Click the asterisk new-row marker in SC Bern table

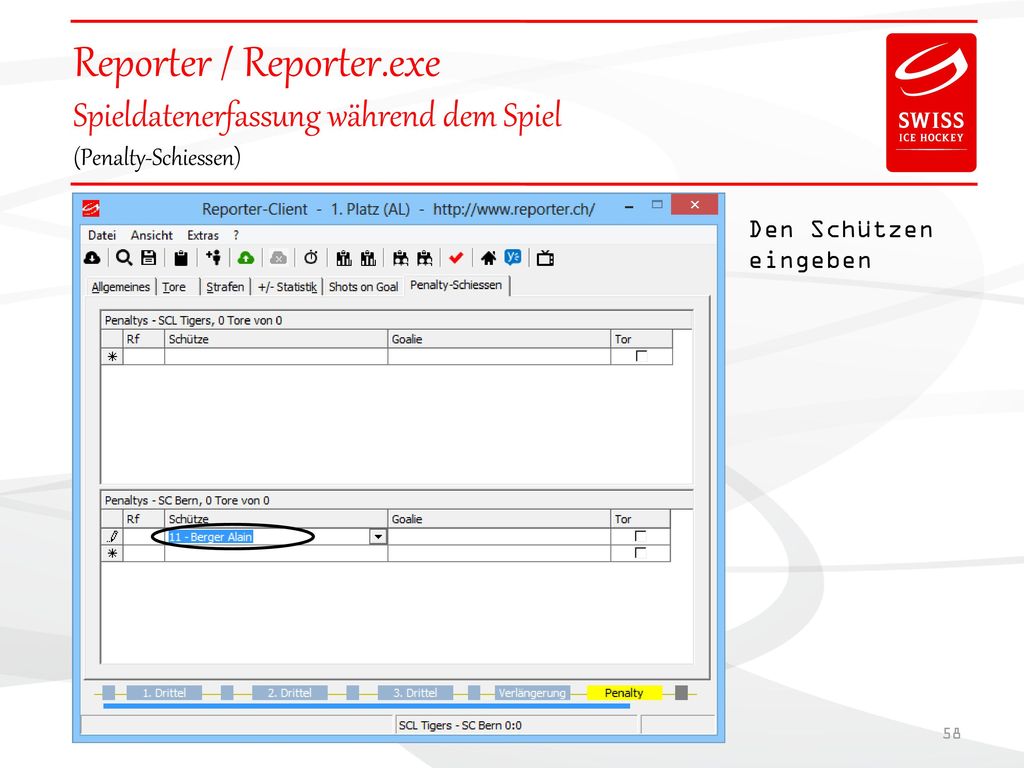coord(112,554)
